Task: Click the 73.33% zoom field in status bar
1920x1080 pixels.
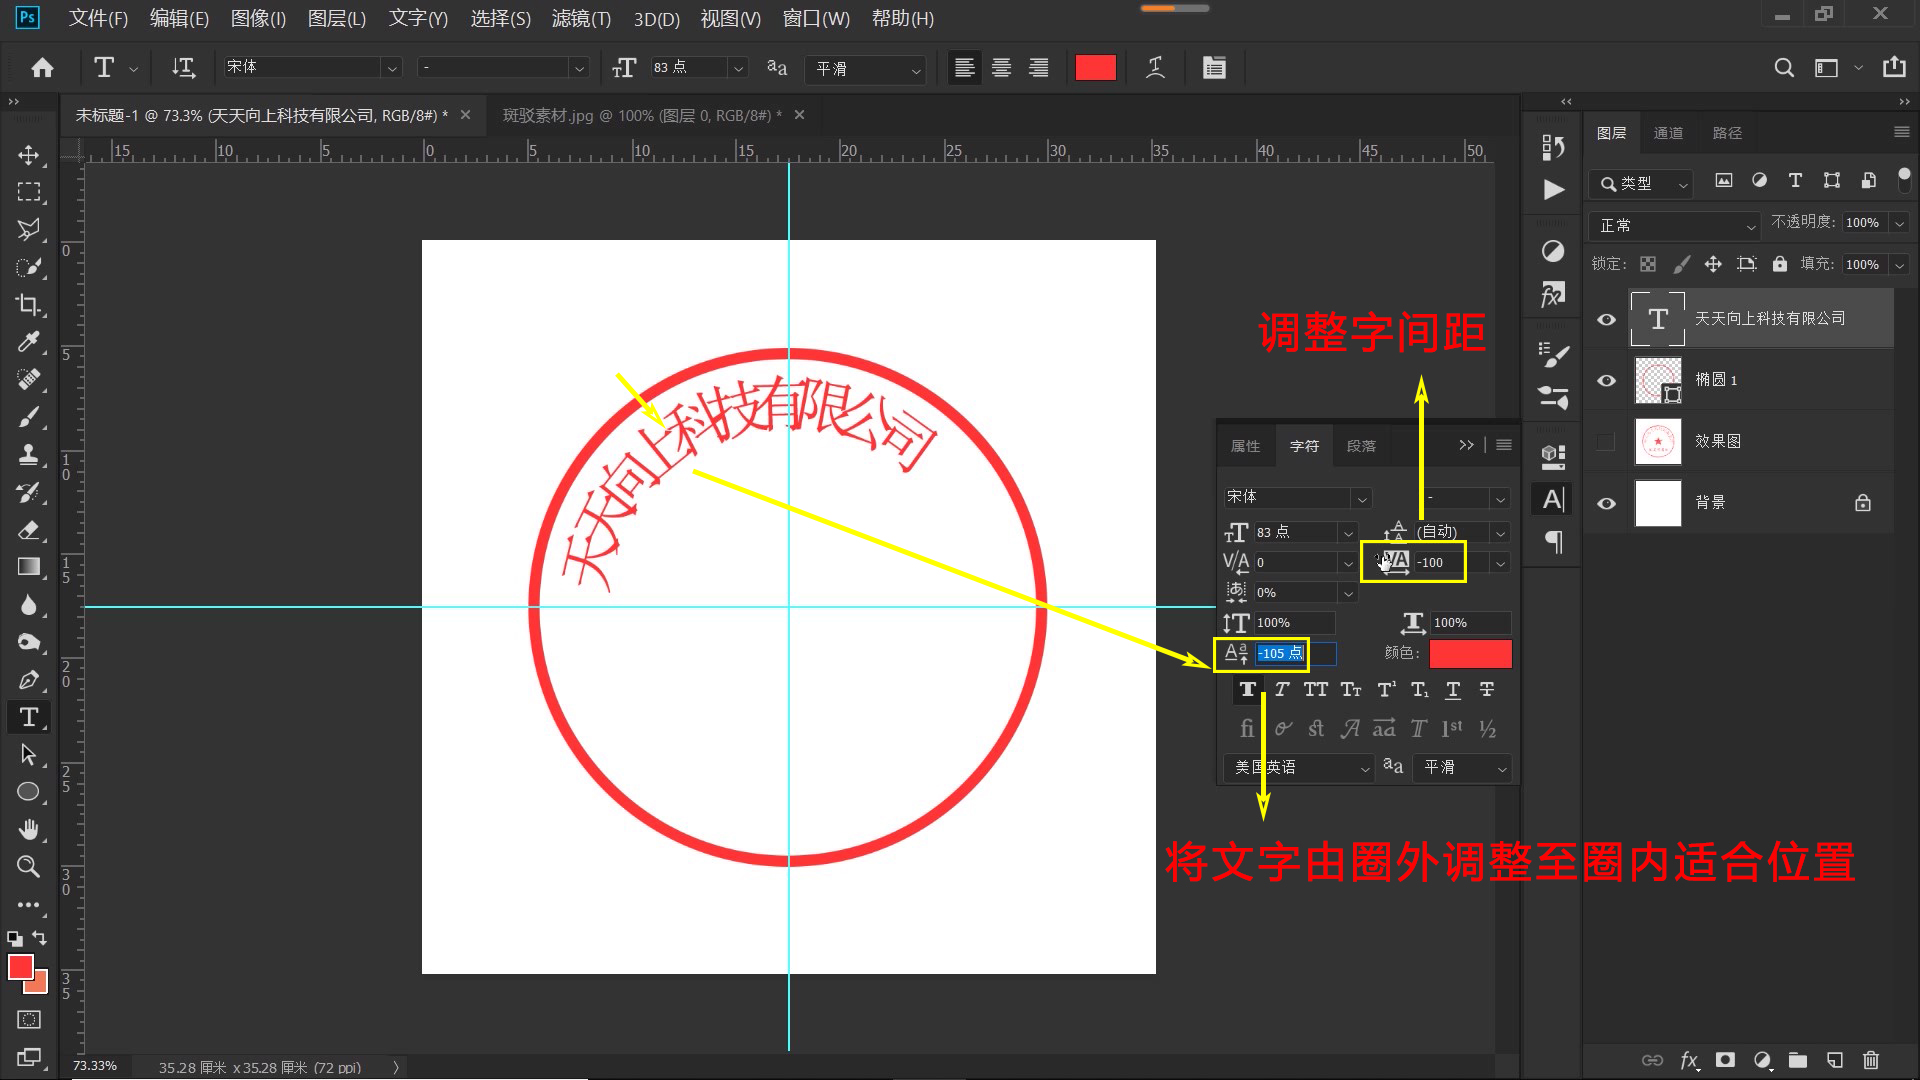Action: point(95,1065)
